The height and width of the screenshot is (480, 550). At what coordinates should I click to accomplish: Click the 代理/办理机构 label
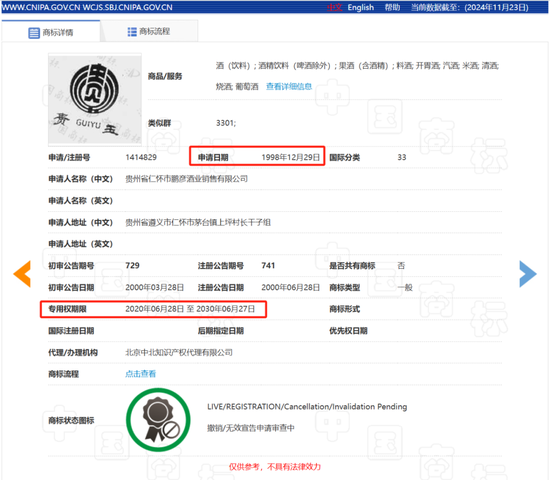pyautogui.click(x=73, y=352)
